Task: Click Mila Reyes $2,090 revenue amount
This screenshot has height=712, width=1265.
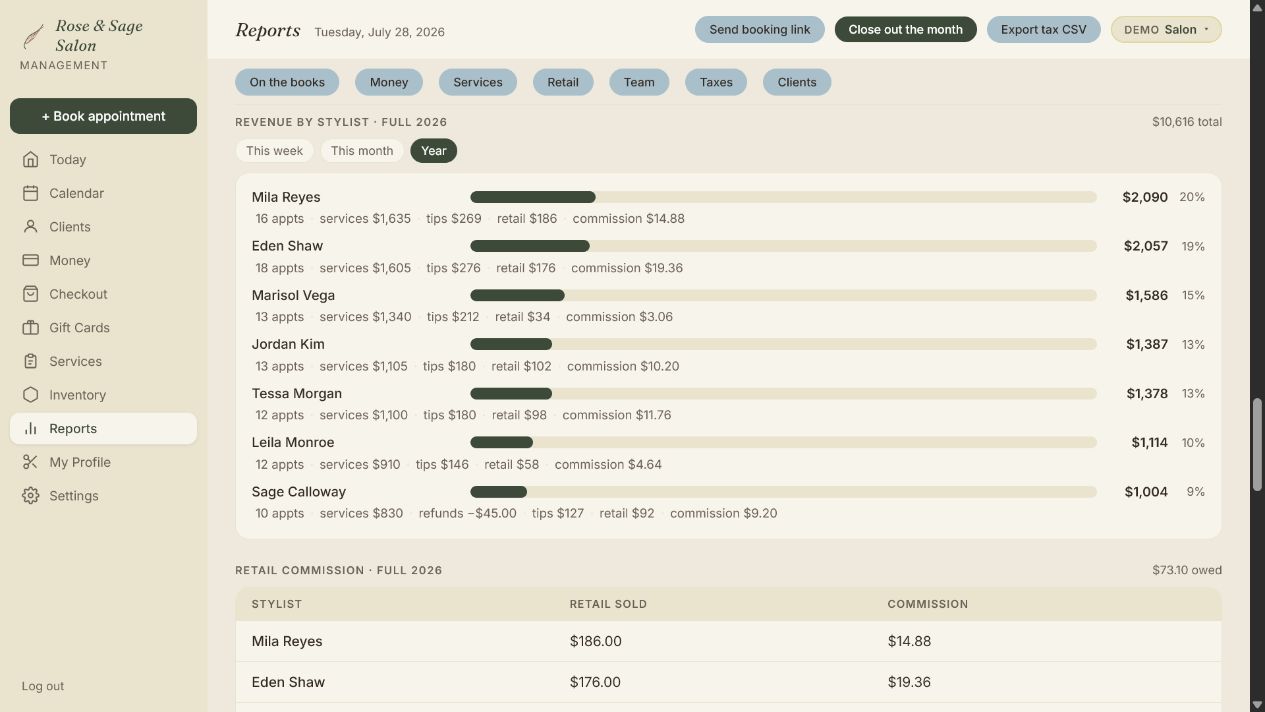Action: [1145, 197]
